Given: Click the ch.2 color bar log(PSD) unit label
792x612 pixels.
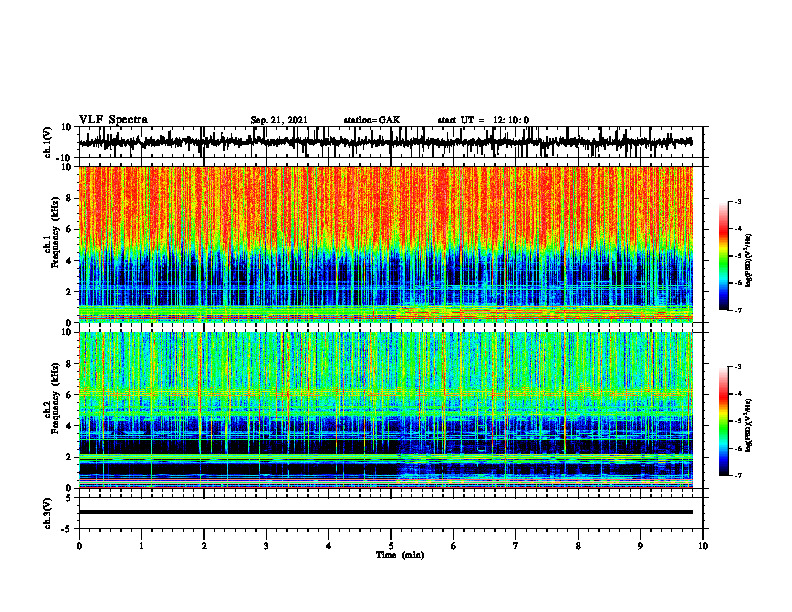Looking at the screenshot, I should (749, 426).
